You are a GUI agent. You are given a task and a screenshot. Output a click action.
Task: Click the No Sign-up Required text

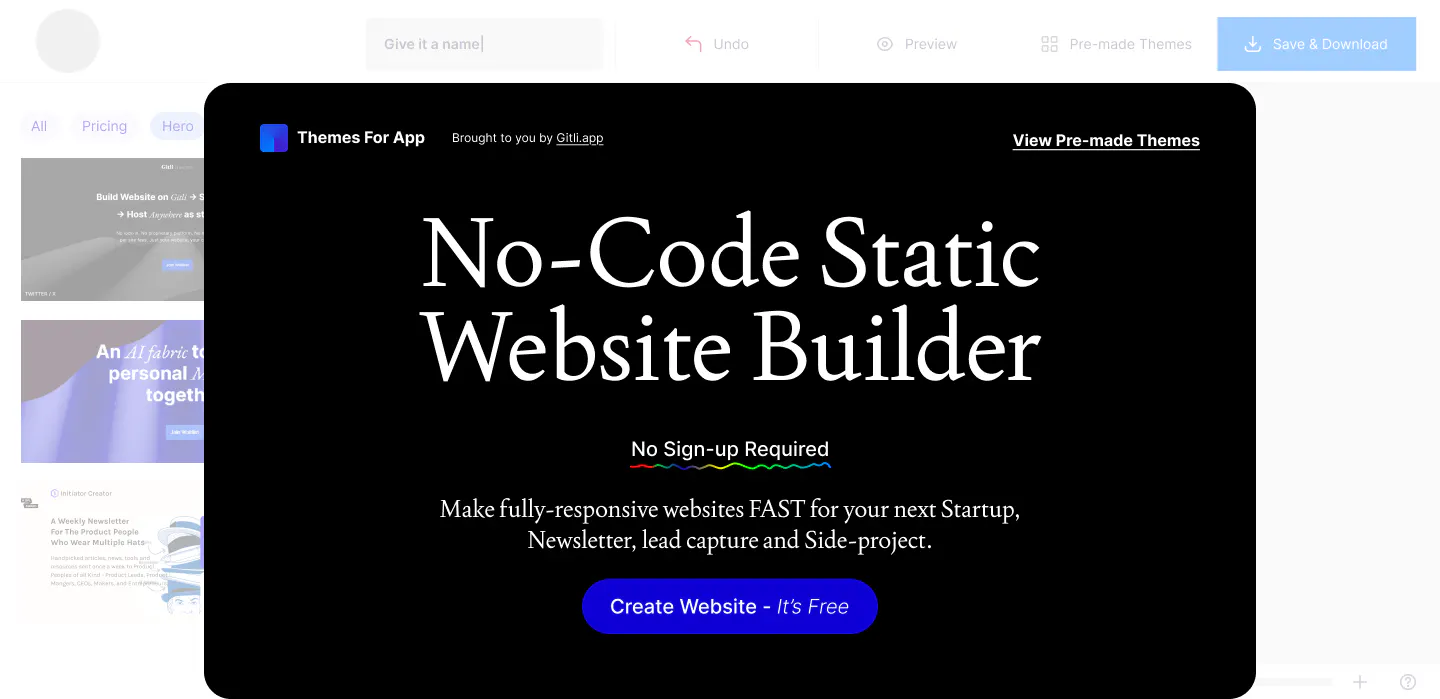coord(730,449)
